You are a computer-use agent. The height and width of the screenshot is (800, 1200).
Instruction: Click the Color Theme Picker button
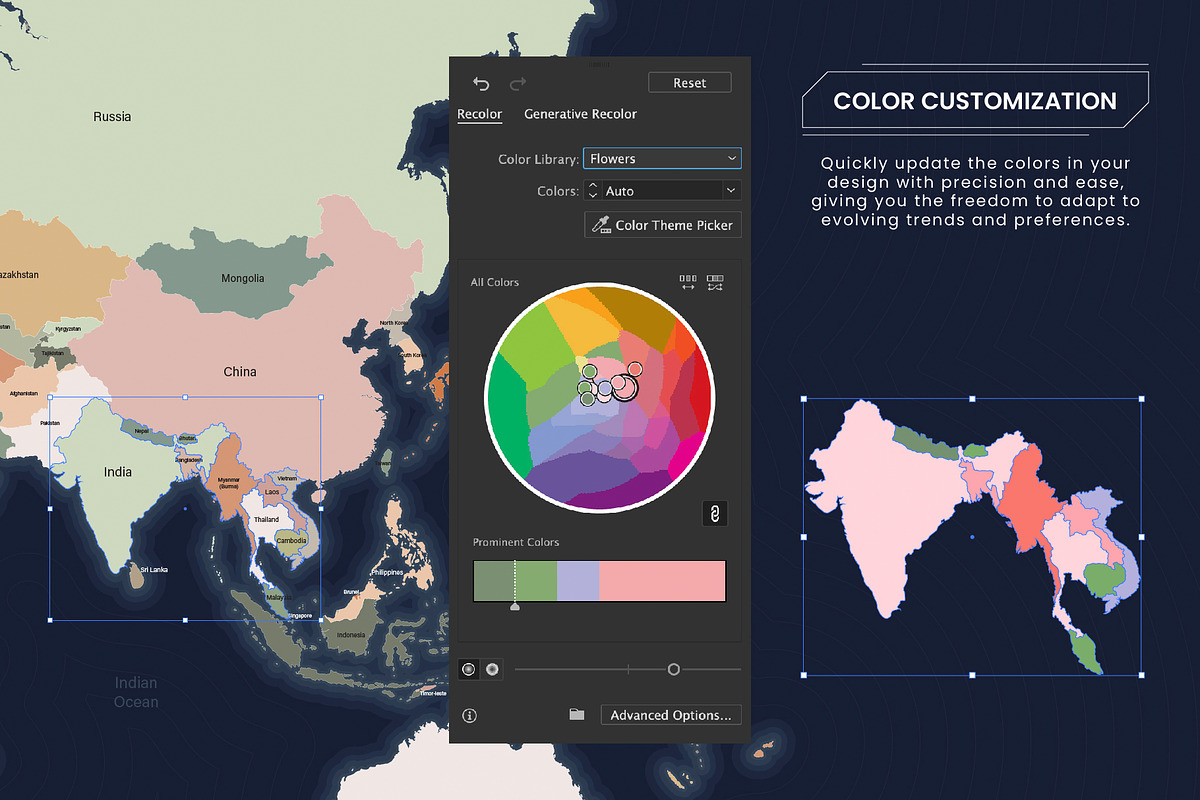[663, 225]
